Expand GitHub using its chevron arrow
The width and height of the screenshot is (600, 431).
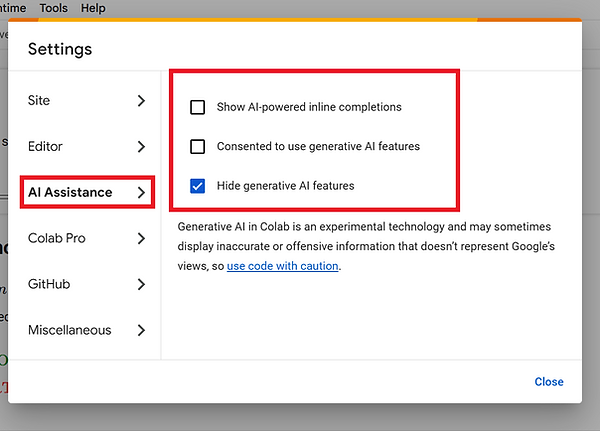(141, 284)
